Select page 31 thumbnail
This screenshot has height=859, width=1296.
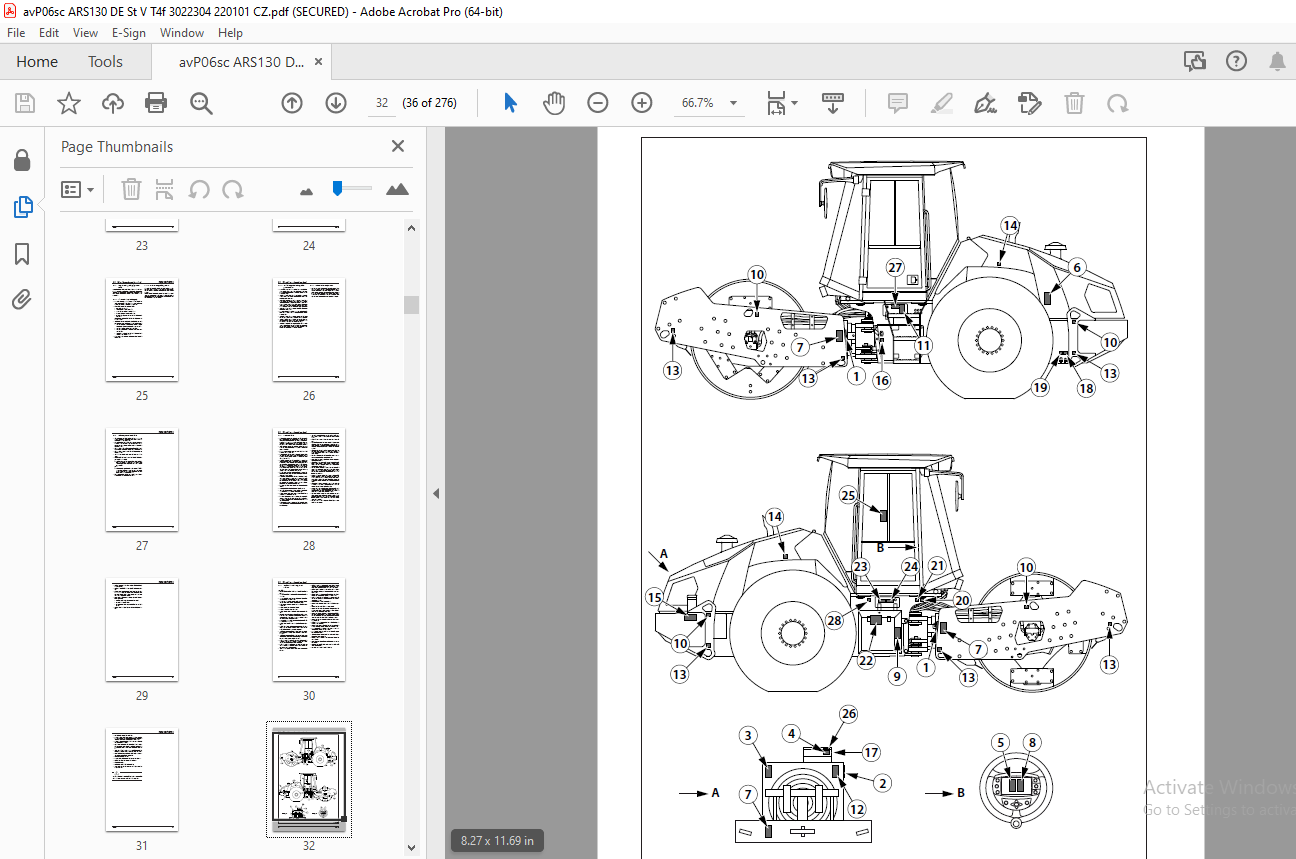click(142, 780)
